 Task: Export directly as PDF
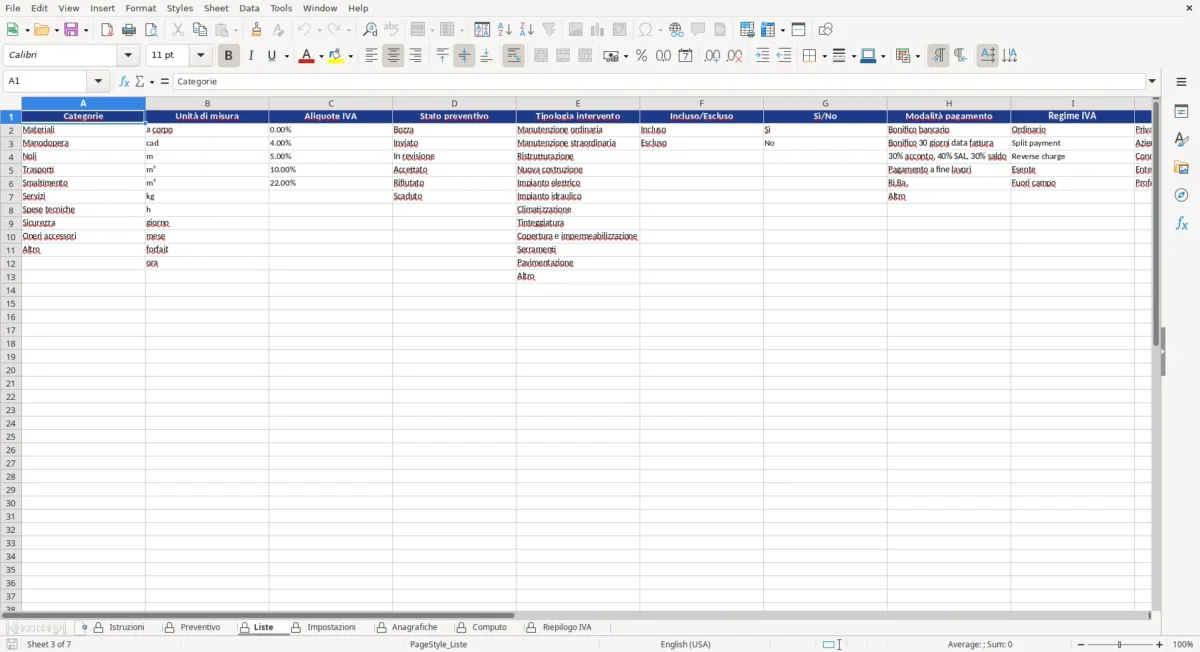click(107, 30)
